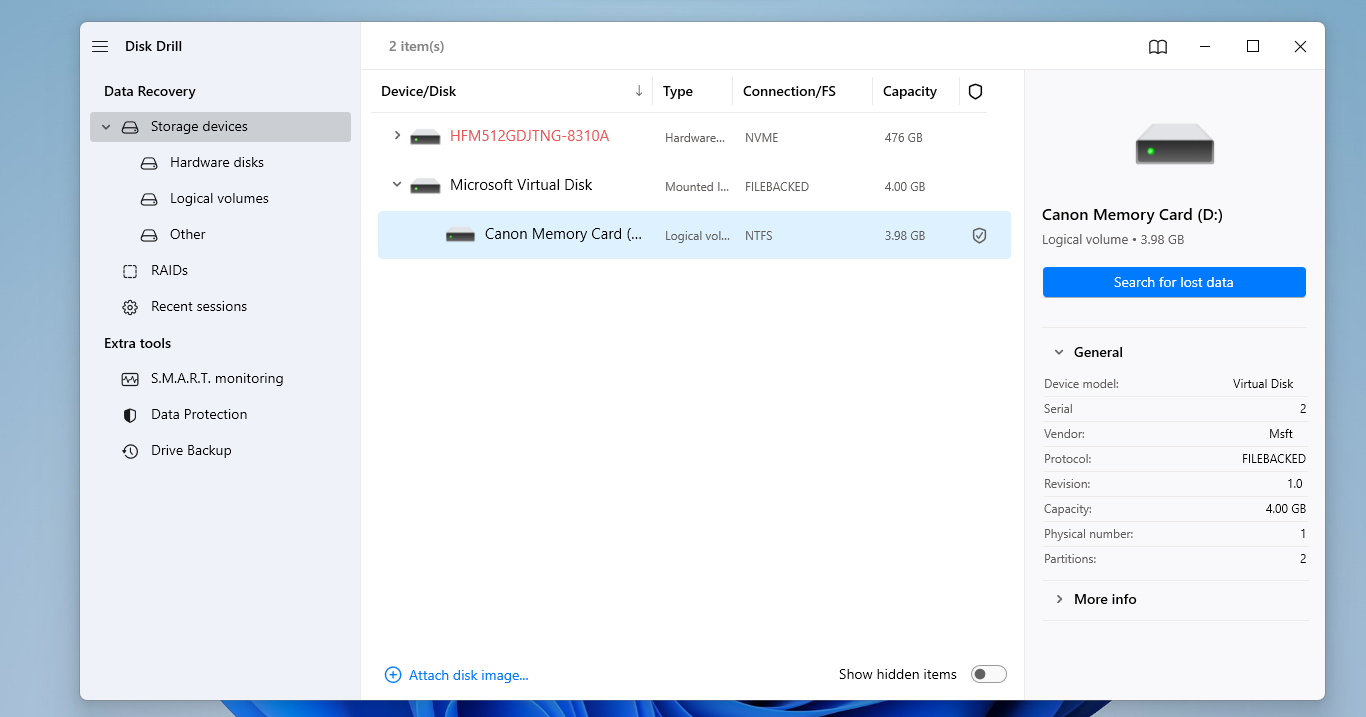The height and width of the screenshot is (717, 1366).
Task: Click the Data Protection shield icon
Action: [x=130, y=415]
